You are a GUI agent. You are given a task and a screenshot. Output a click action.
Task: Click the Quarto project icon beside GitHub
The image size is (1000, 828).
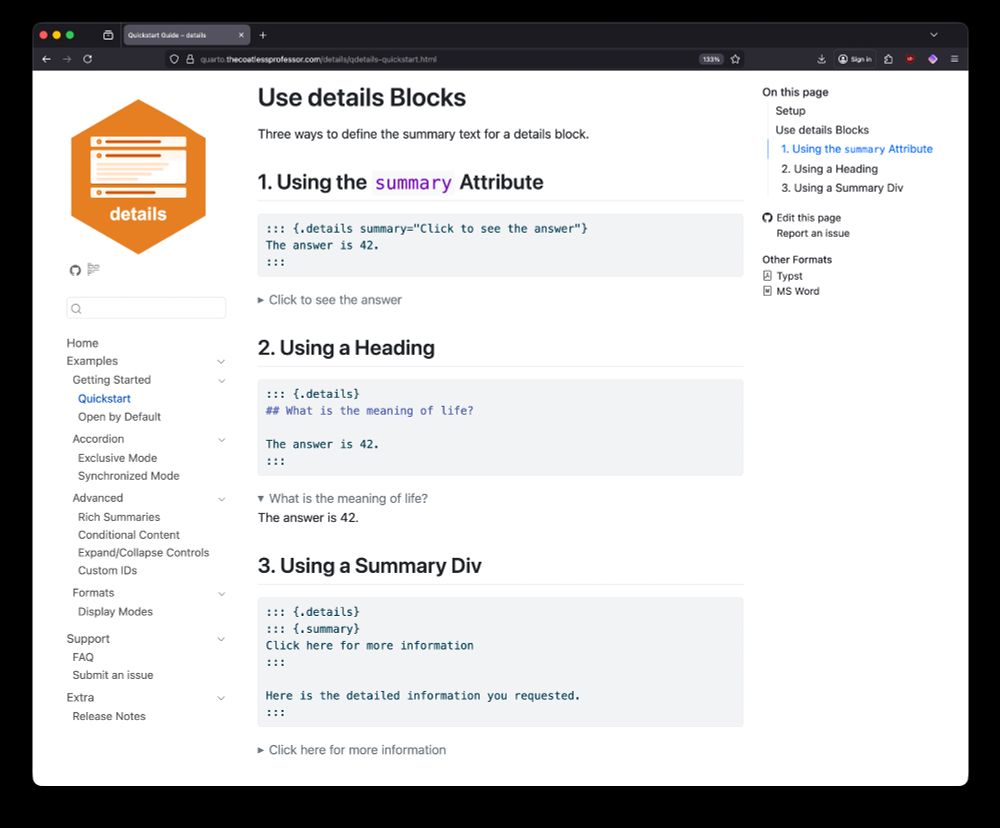pyautogui.click(x=95, y=269)
